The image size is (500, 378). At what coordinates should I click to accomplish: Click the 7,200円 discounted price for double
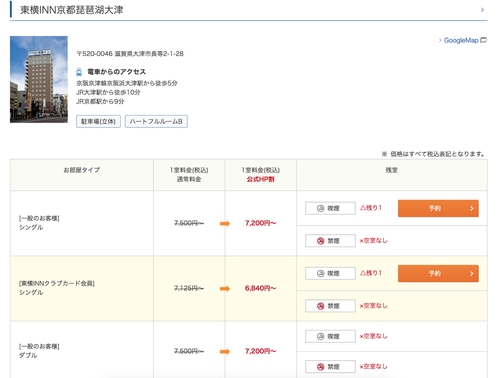click(x=260, y=351)
